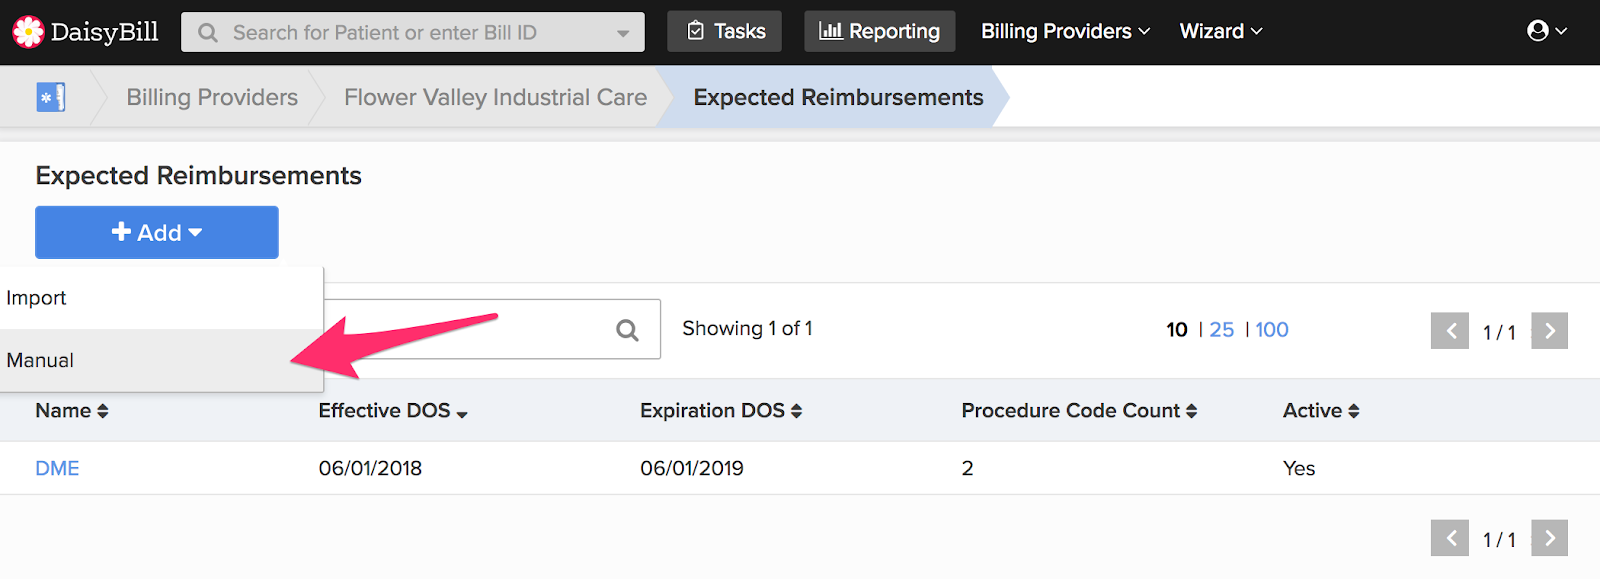Open the patient search dropdown arrow
The height and width of the screenshot is (579, 1600).
click(623, 33)
